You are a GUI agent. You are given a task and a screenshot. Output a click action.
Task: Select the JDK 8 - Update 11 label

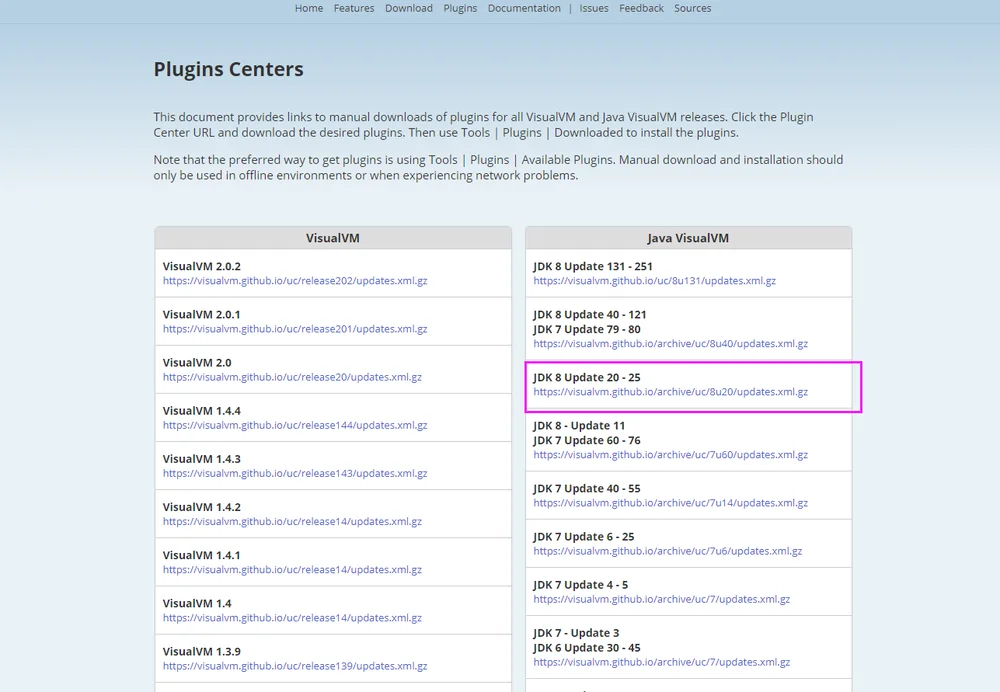(579, 425)
